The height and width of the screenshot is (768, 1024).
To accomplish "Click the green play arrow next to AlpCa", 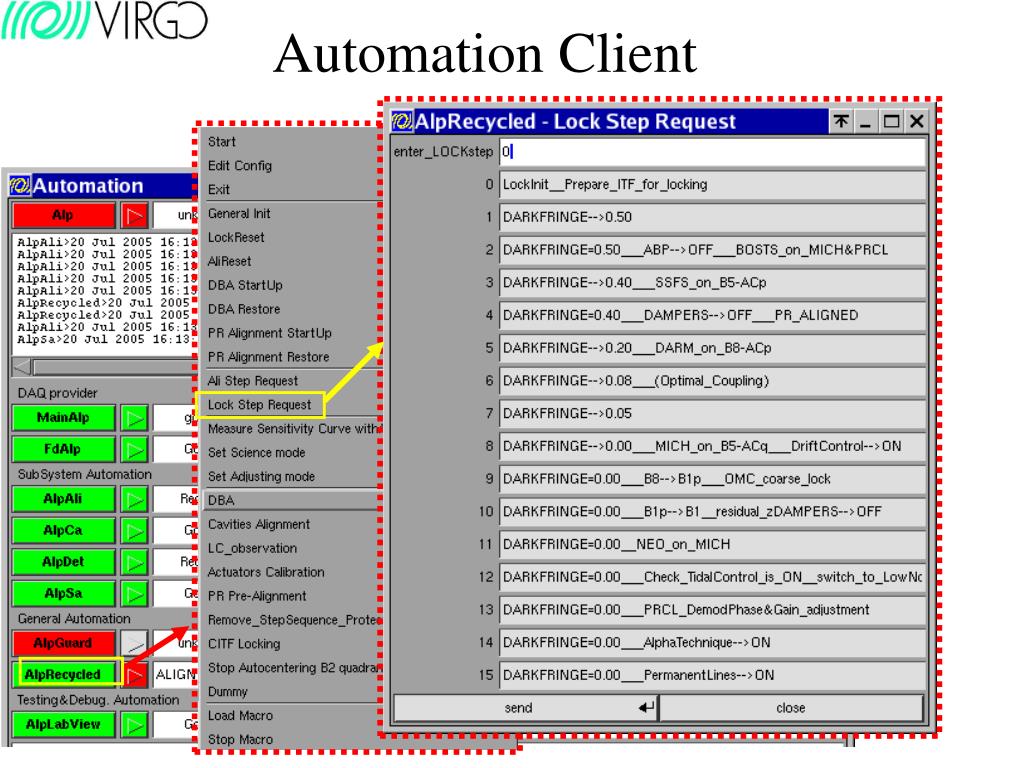I will (x=135, y=531).
